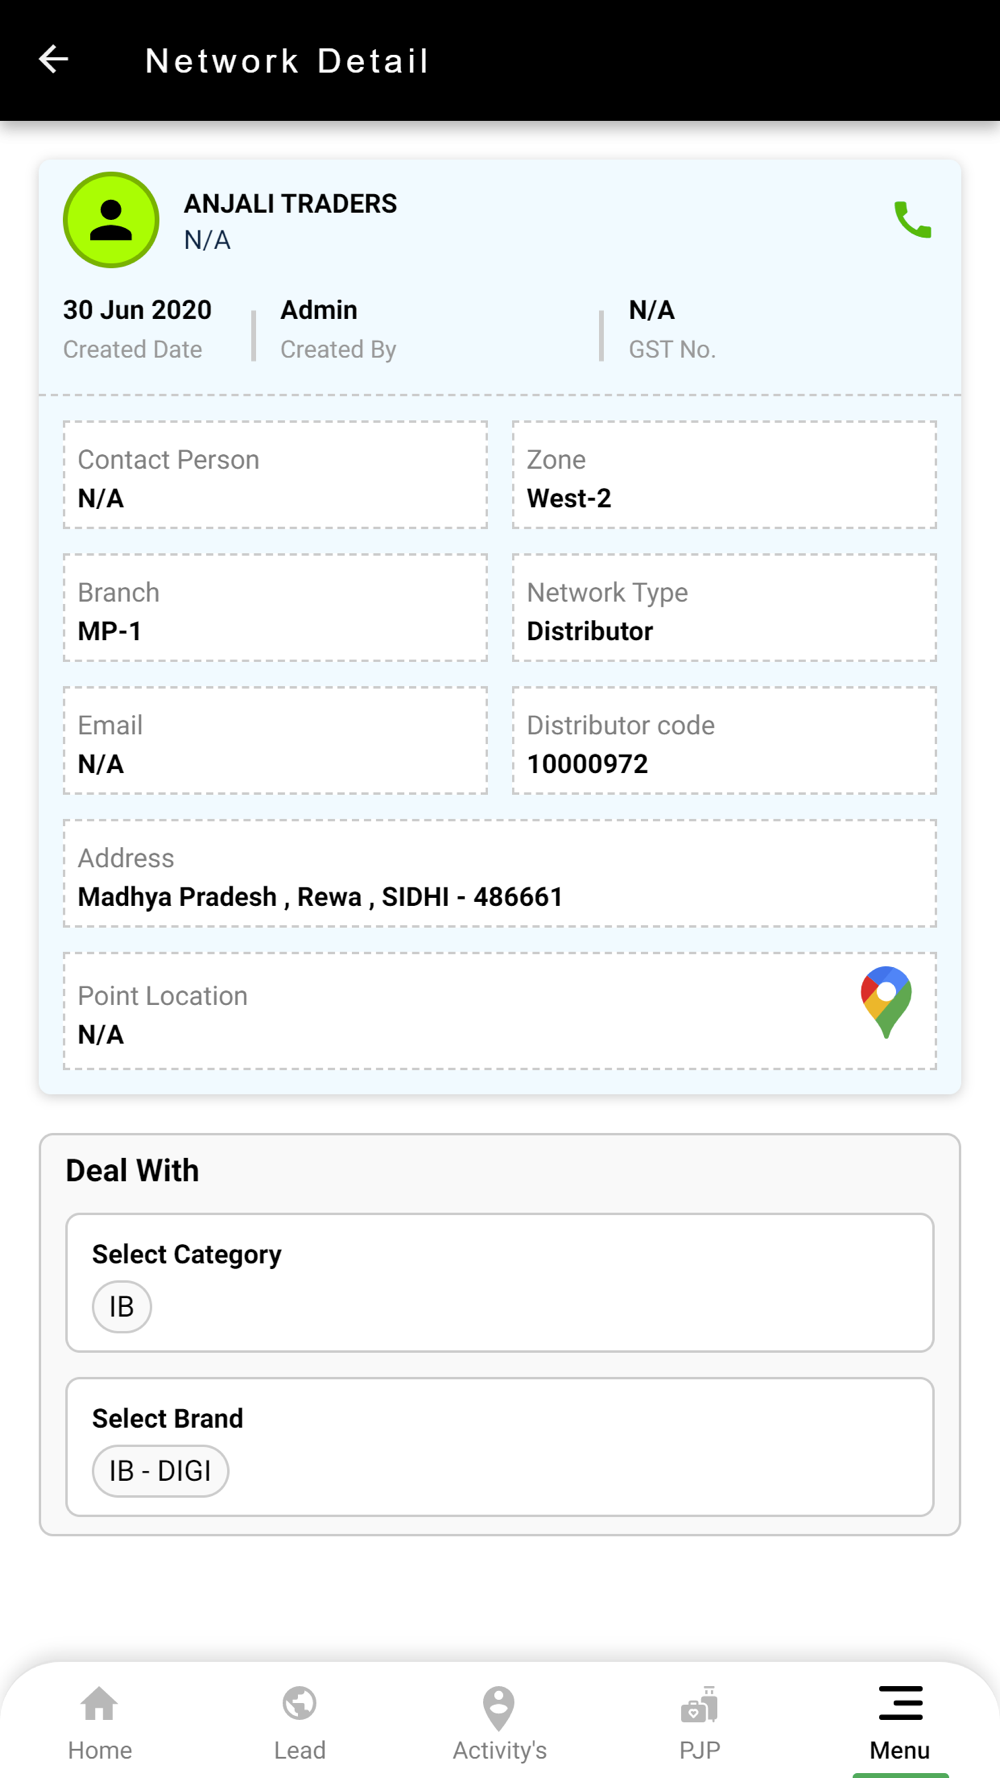Open Google Maps pin for Point Location
Image resolution: width=1000 pixels, height=1778 pixels.
(886, 1002)
